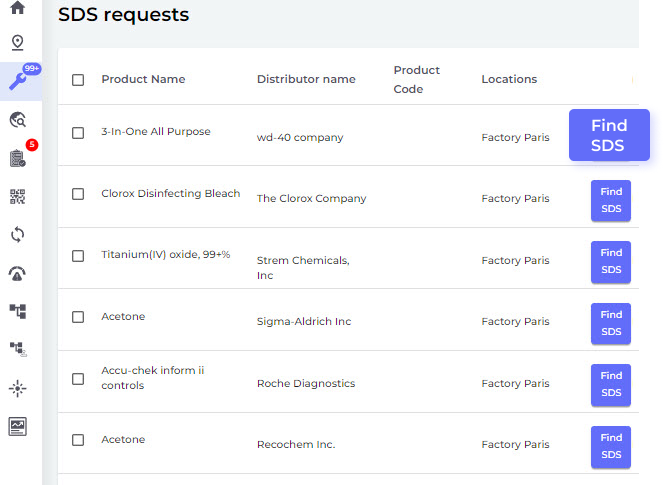Check the 3-In-One All Purpose row checkbox

coord(78,133)
